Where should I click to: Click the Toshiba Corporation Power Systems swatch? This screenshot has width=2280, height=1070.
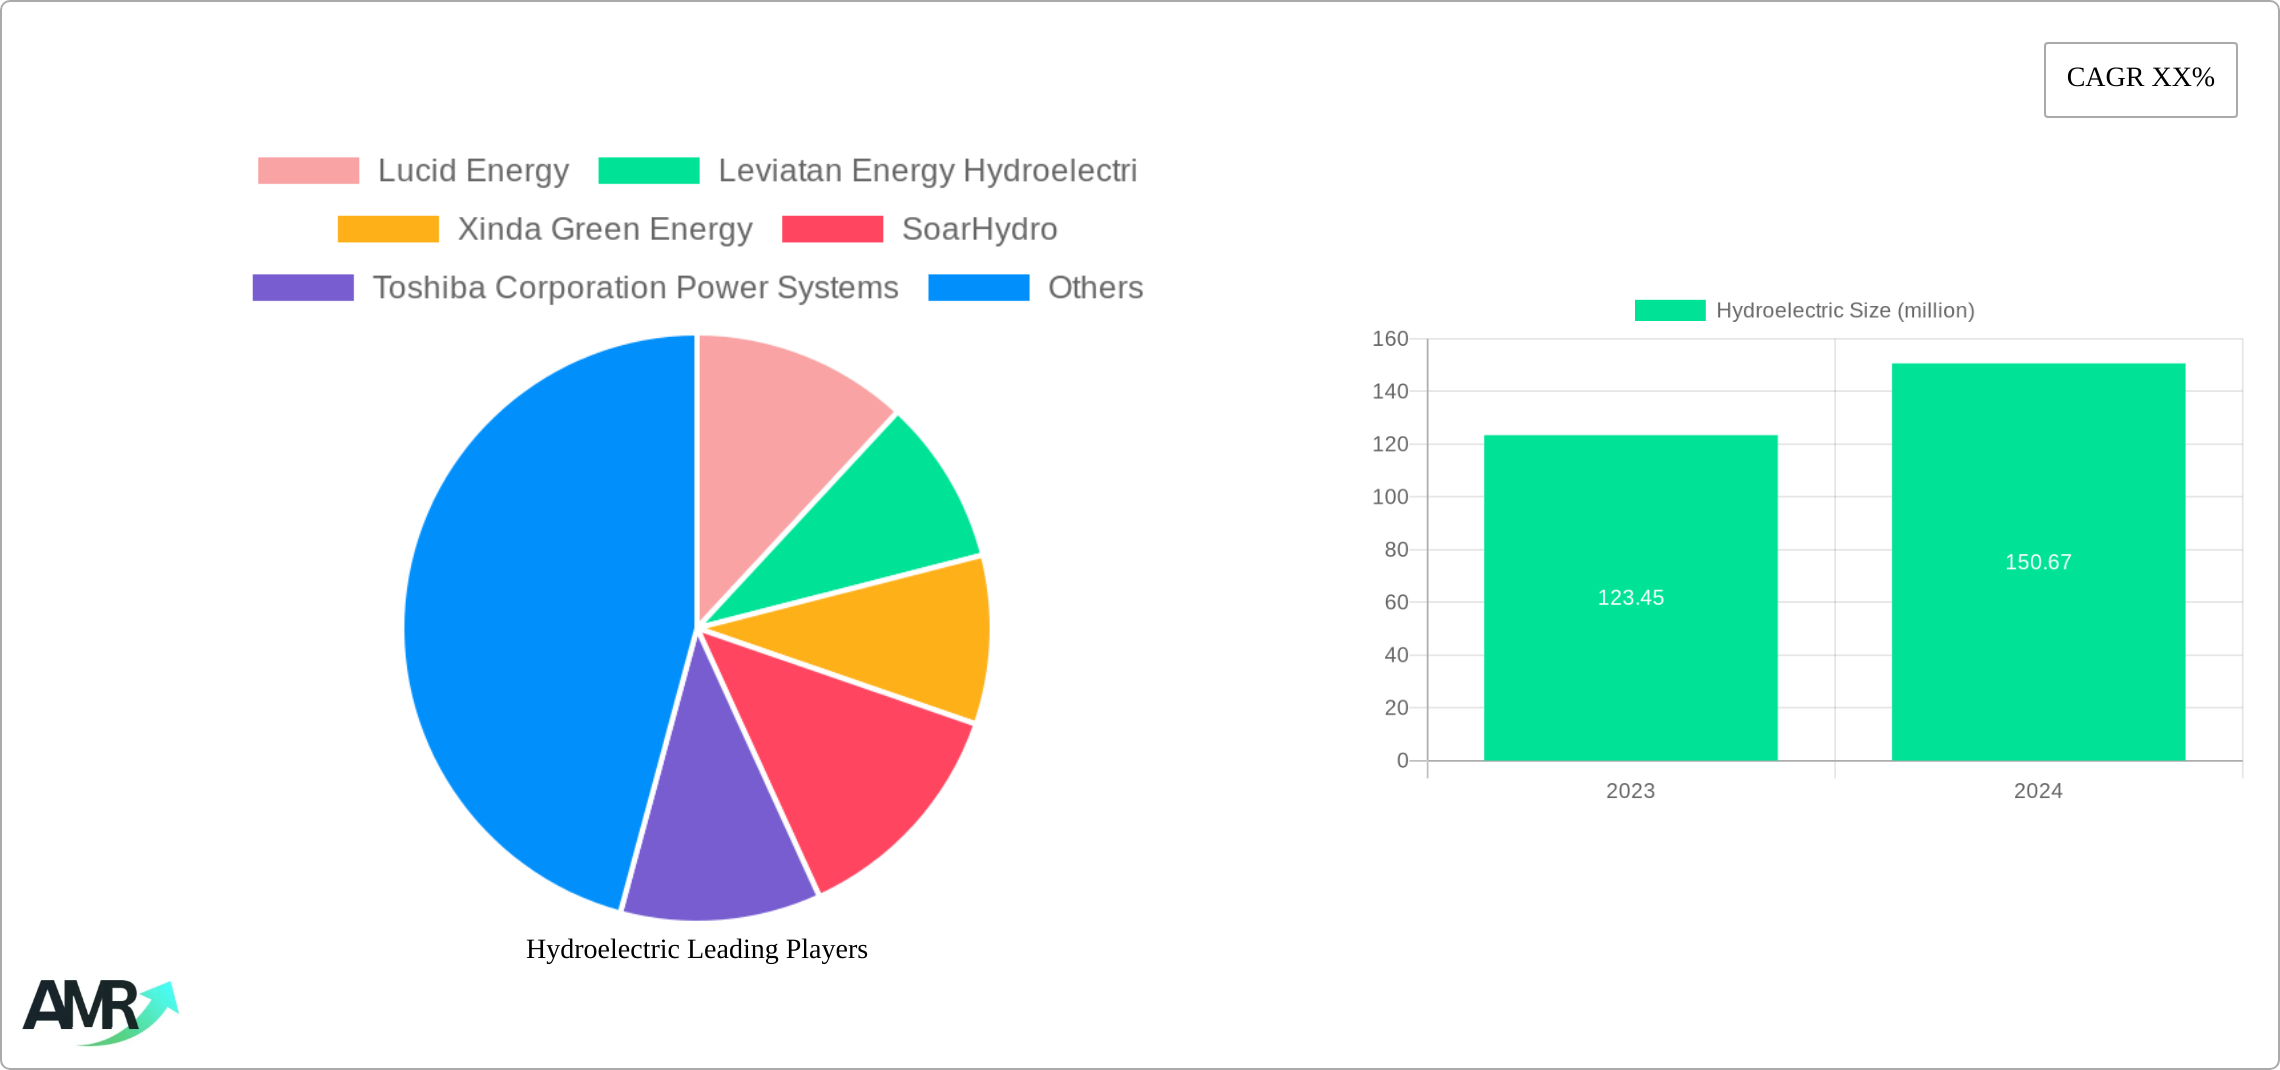[x=302, y=288]
